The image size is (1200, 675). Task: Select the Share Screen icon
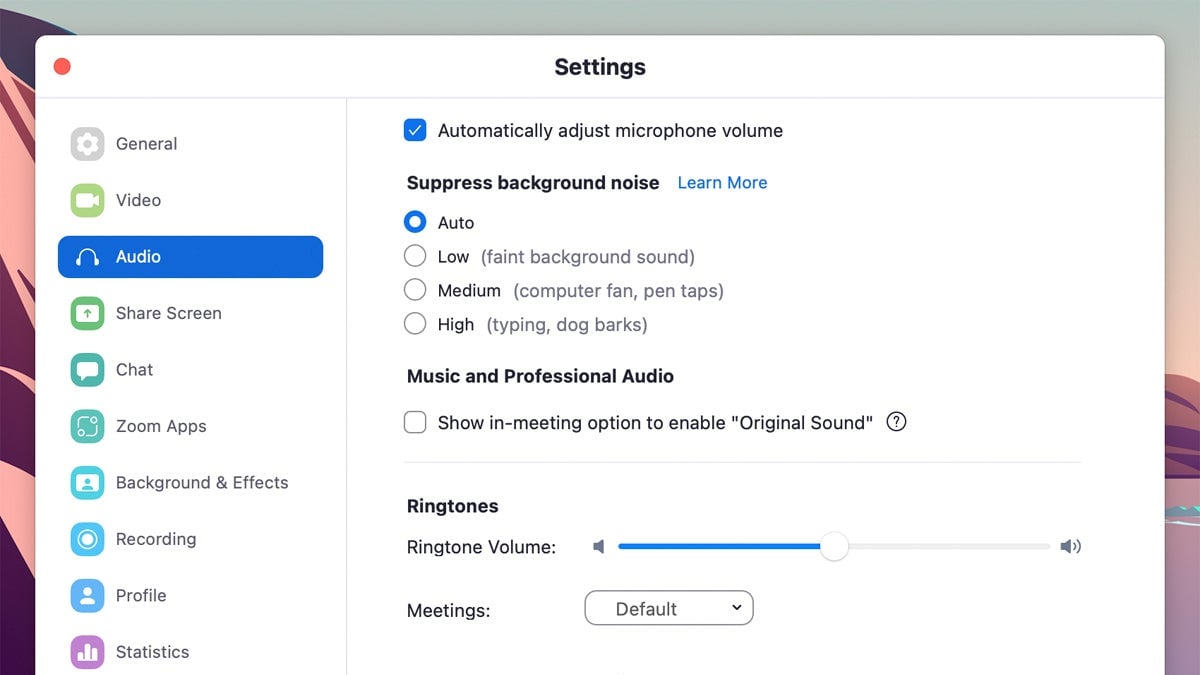pos(87,313)
